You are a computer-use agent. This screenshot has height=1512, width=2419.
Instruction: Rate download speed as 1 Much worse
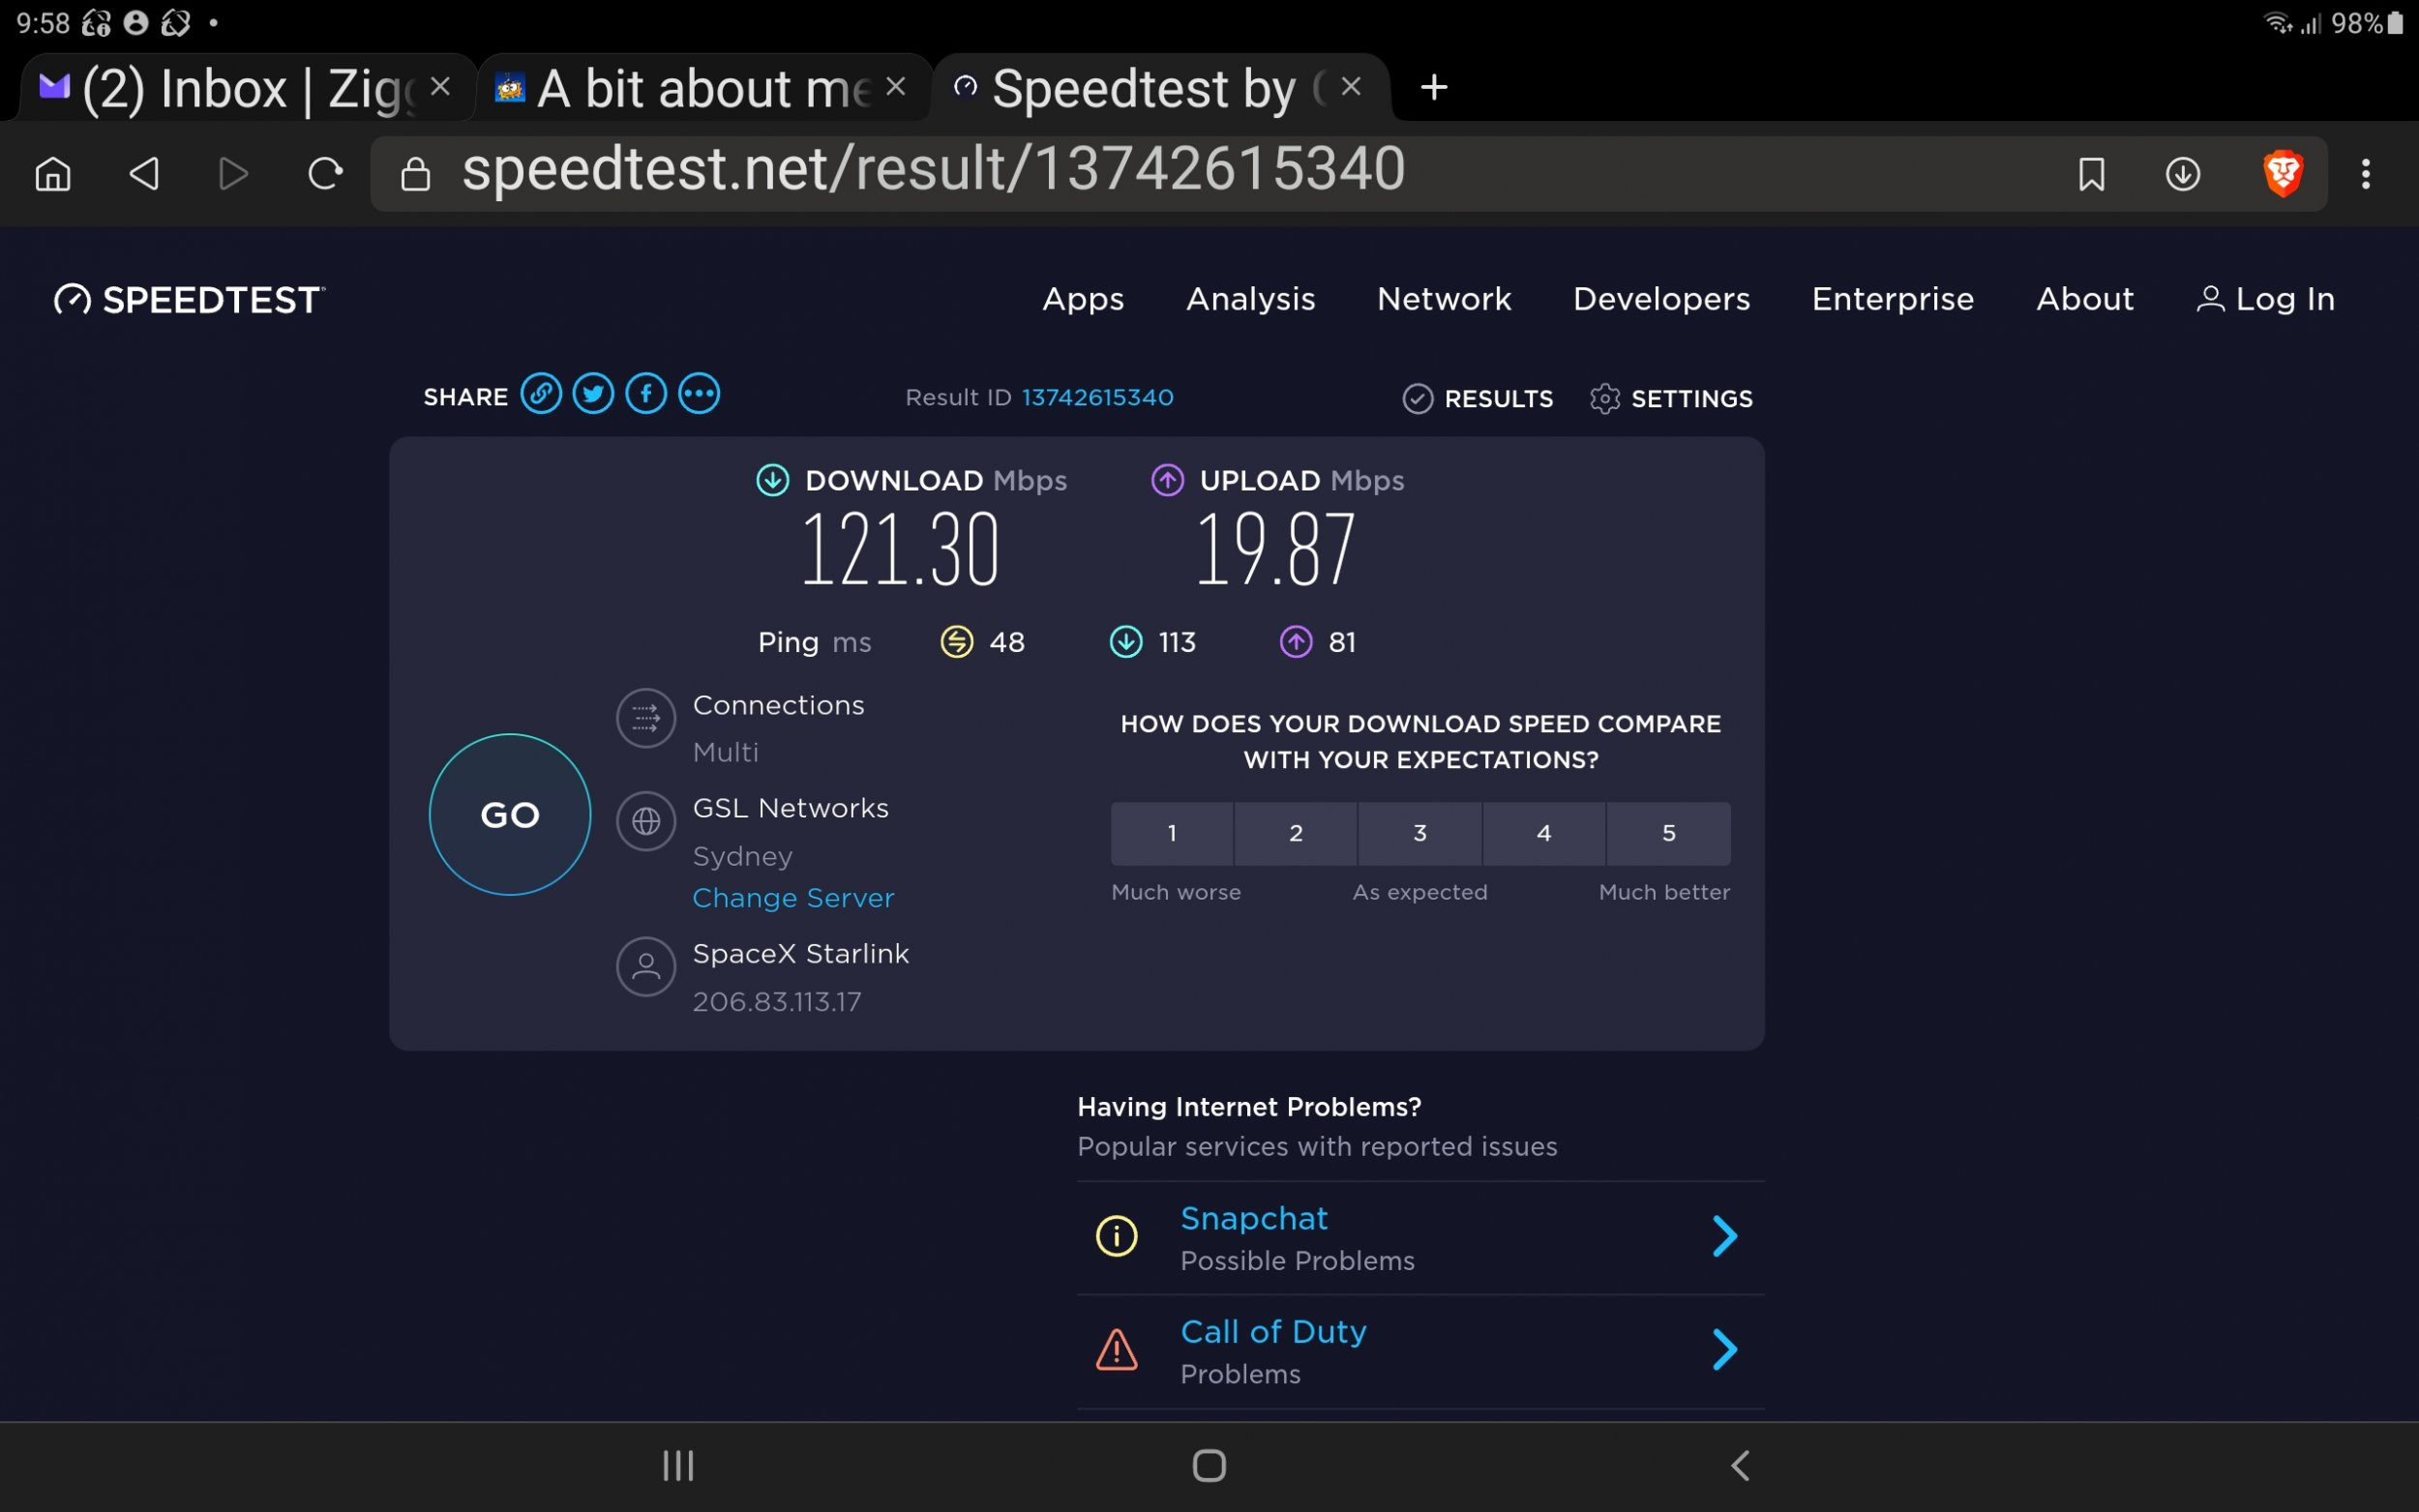1172,833
